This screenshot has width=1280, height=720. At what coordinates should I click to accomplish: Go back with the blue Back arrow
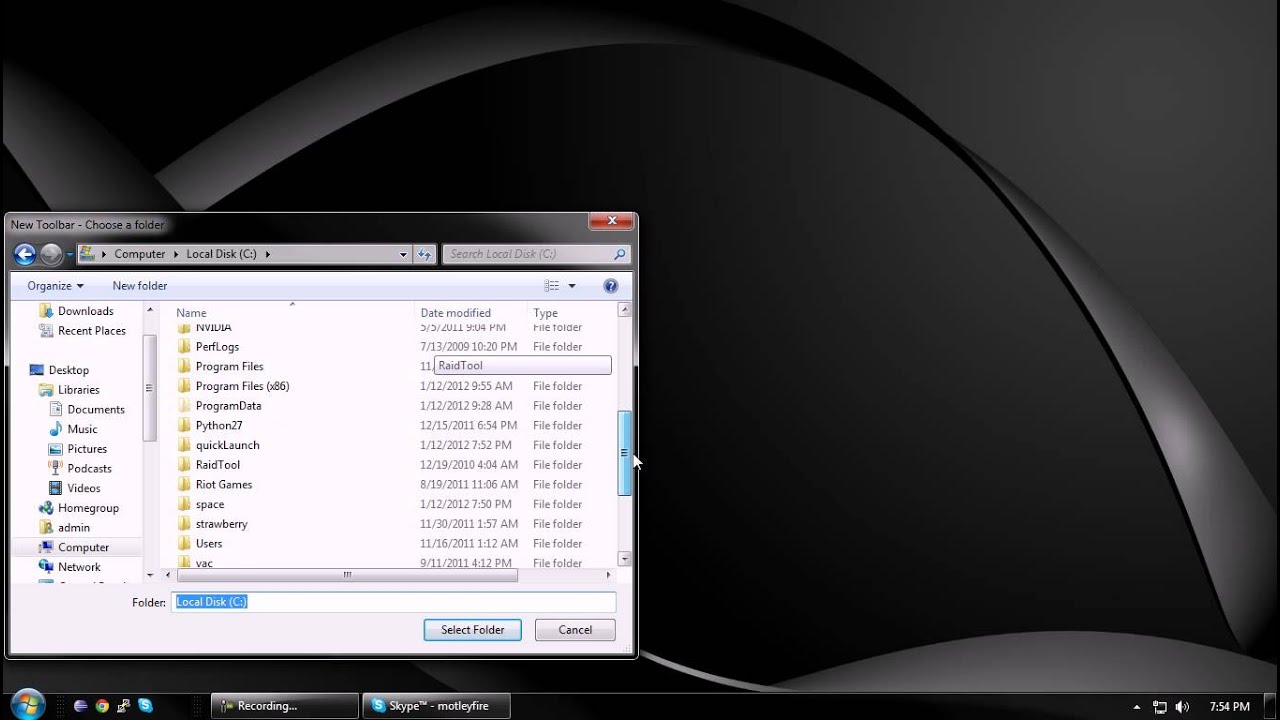pyautogui.click(x=25, y=254)
